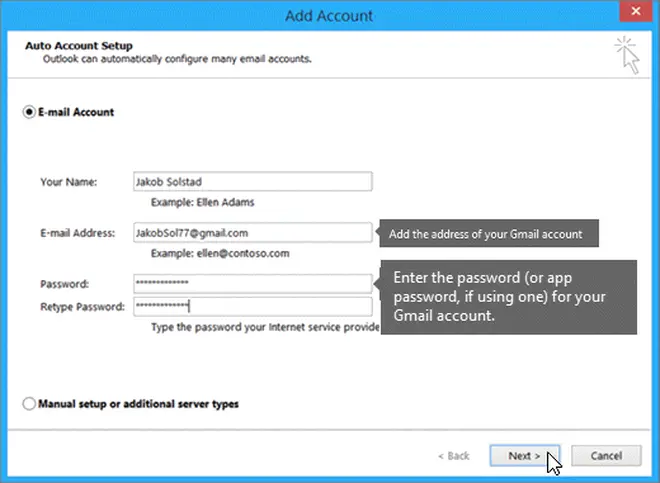Click the 'Retype Password:' label
Screen dimensions: 660x483
tap(82, 306)
